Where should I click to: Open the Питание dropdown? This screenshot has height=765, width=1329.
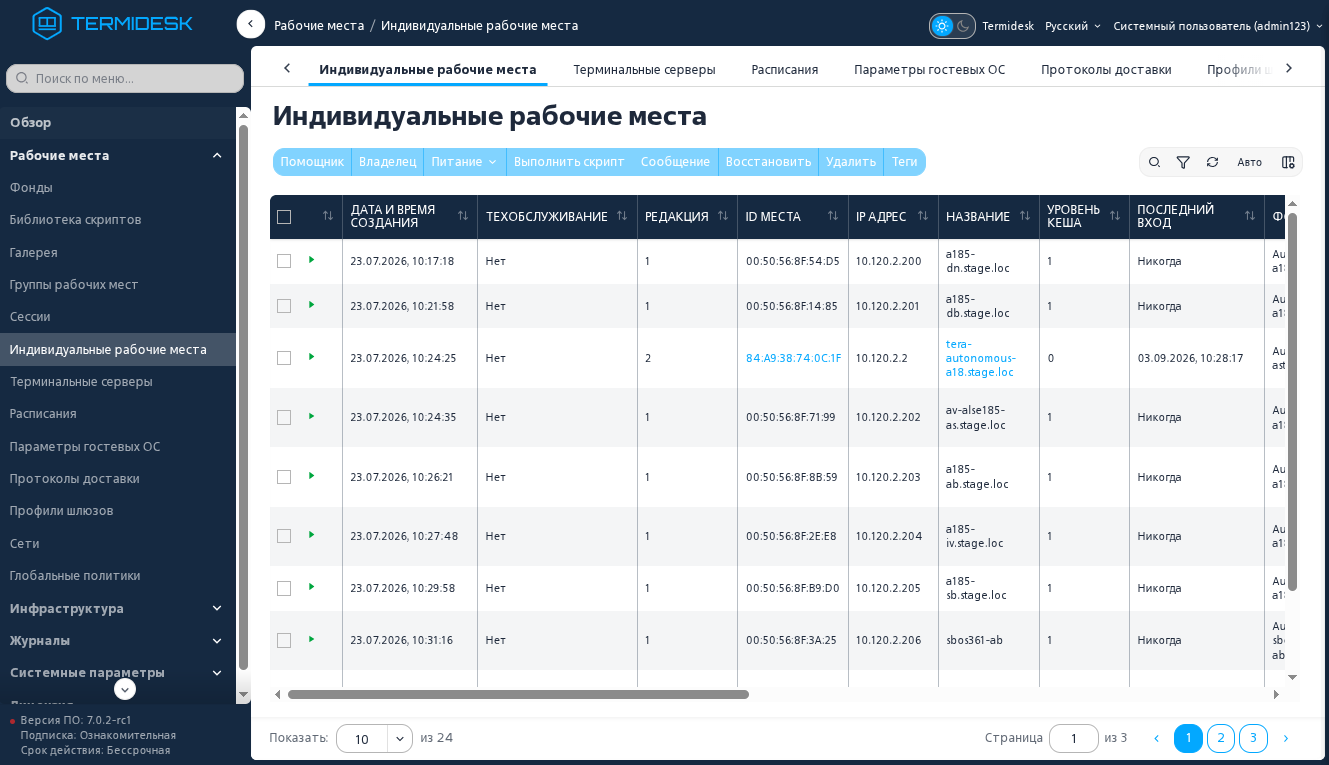[x=464, y=162]
